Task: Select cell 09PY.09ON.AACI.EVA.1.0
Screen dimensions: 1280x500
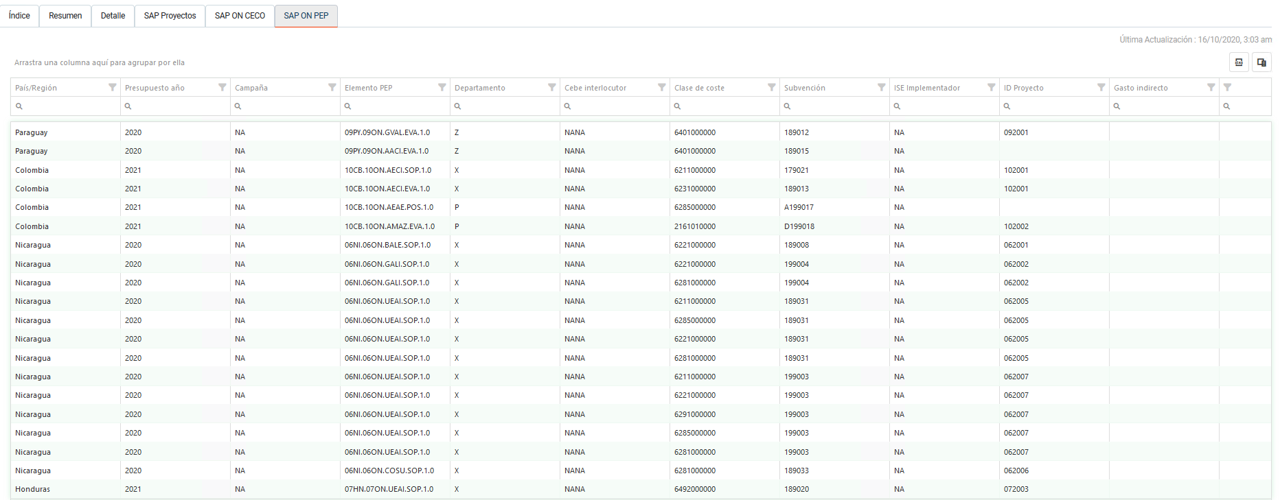Action: pyautogui.click(x=395, y=151)
